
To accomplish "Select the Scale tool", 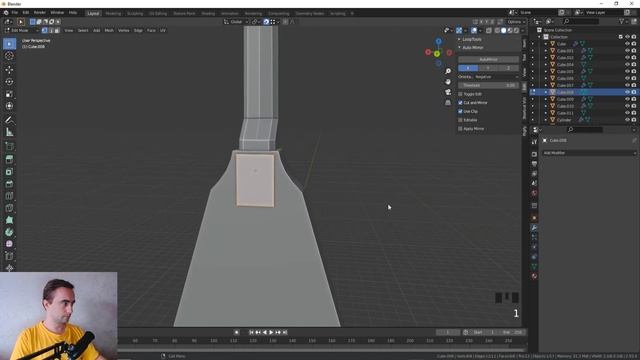I will [x=9, y=94].
